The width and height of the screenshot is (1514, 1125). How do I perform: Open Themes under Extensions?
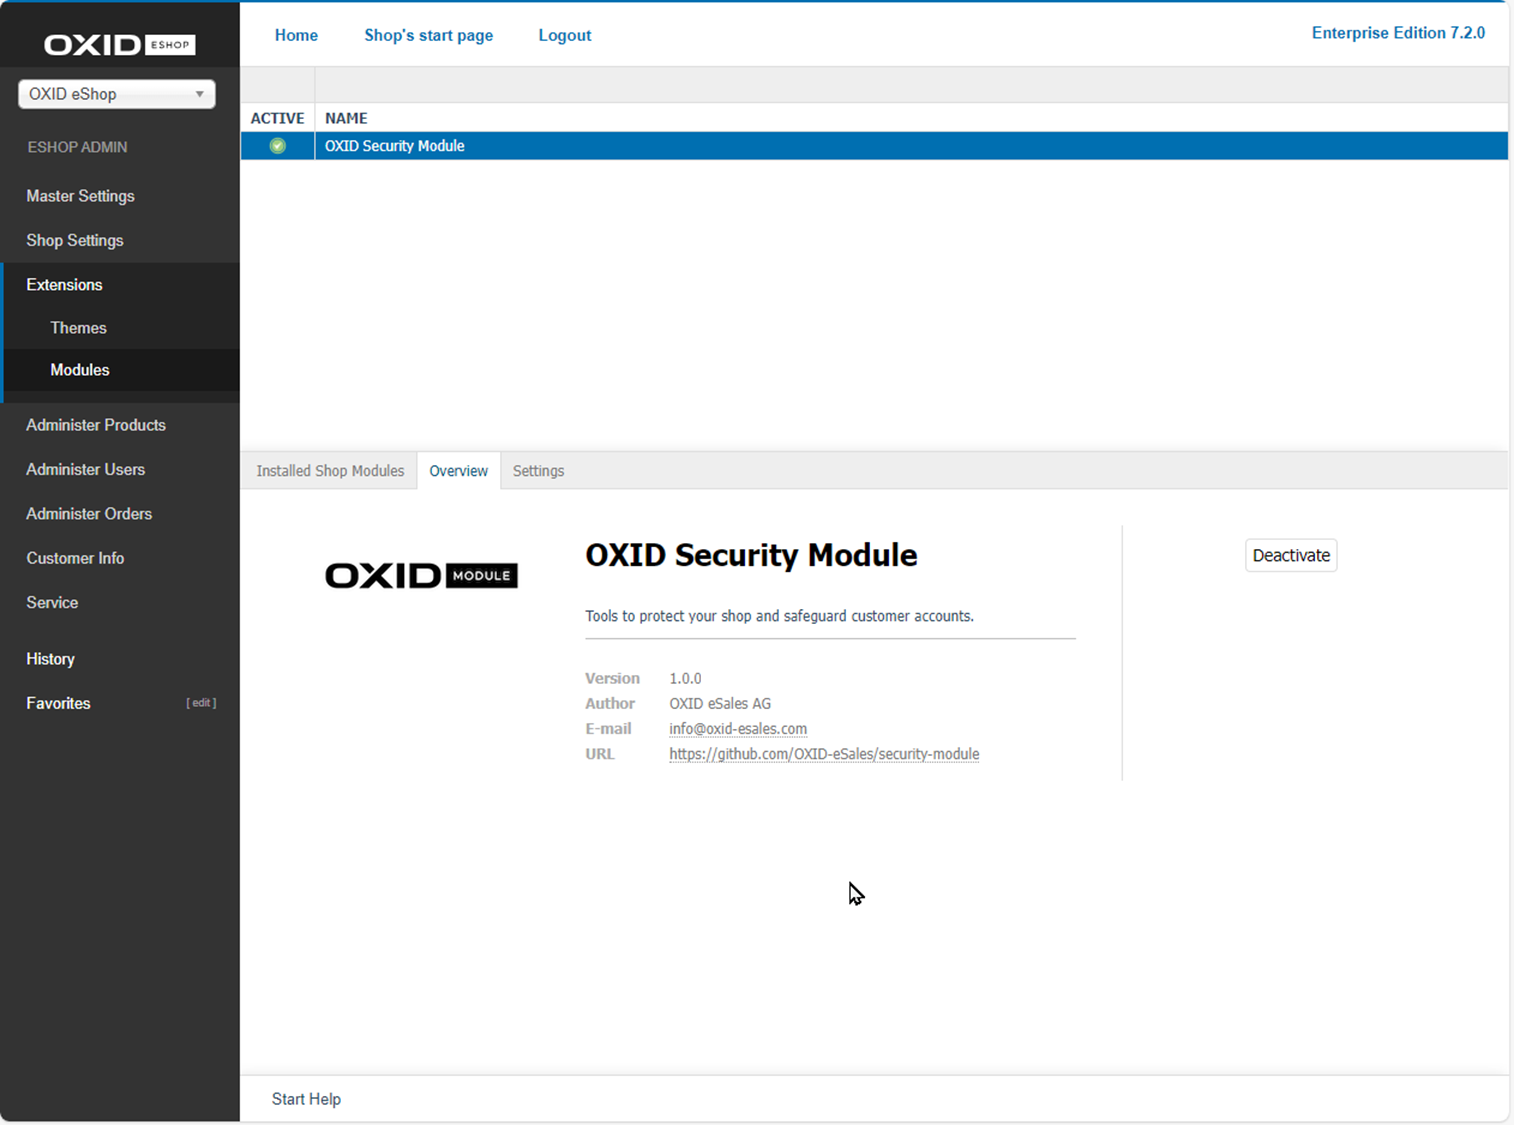(x=78, y=328)
